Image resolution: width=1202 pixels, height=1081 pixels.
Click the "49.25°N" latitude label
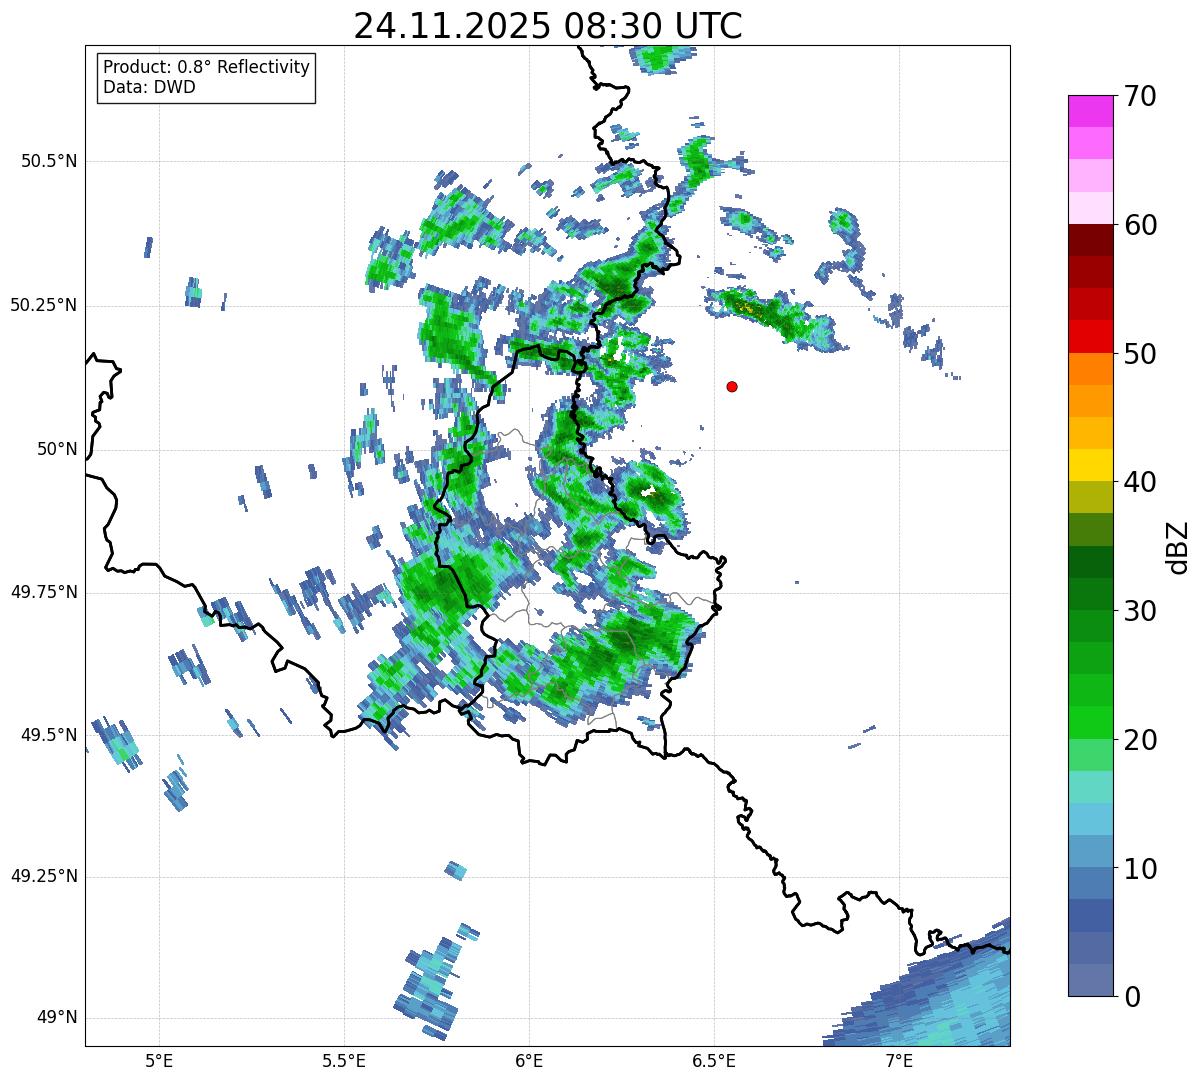point(44,876)
